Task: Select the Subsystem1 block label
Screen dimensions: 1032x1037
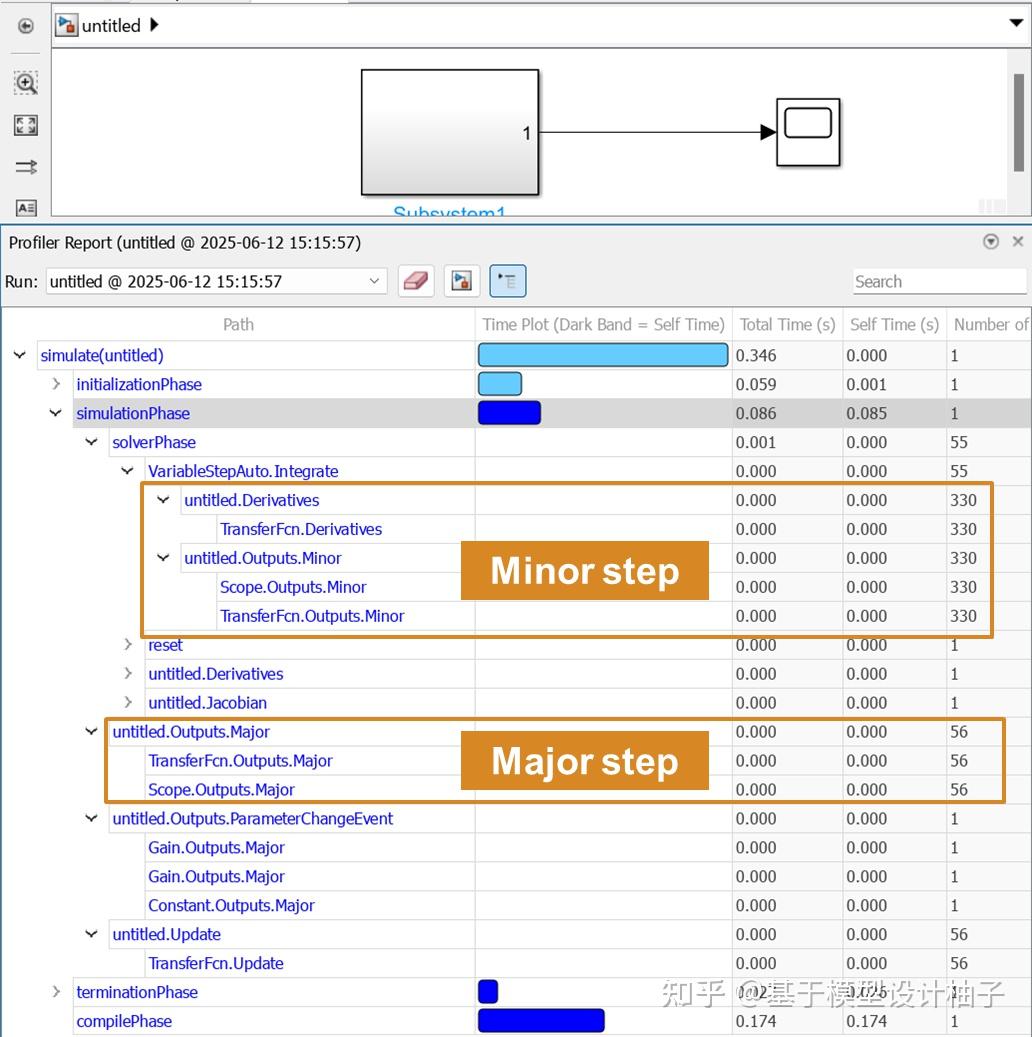Action: (451, 210)
